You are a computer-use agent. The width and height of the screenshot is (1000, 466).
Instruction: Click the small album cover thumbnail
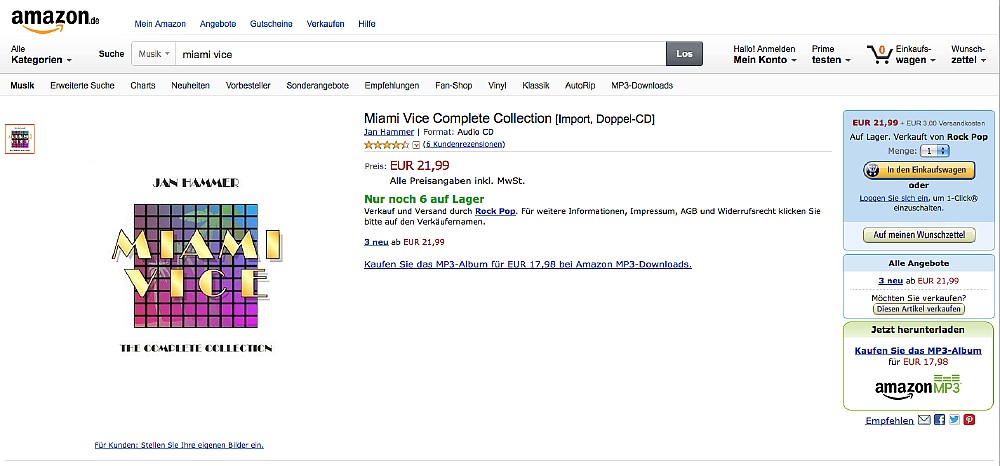20,139
